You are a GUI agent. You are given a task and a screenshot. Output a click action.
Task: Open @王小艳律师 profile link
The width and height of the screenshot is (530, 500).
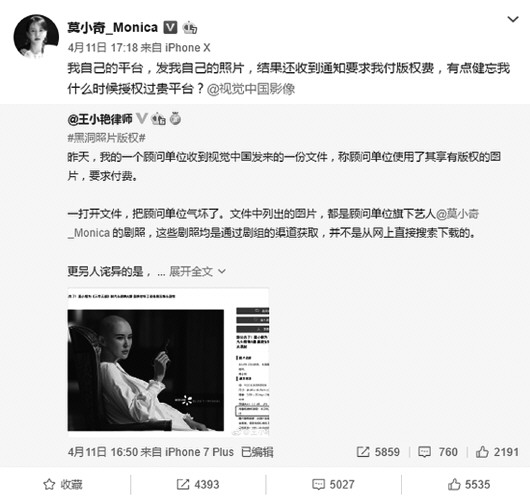pyautogui.click(x=100, y=119)
